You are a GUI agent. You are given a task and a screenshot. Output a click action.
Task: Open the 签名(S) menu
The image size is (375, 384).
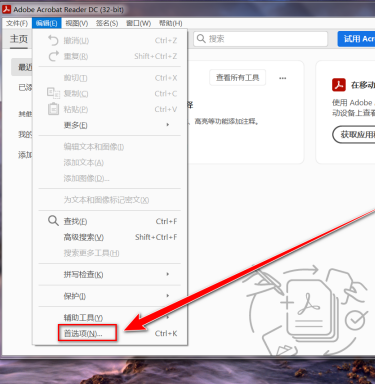pyautogui.click(x=107, y=23)
